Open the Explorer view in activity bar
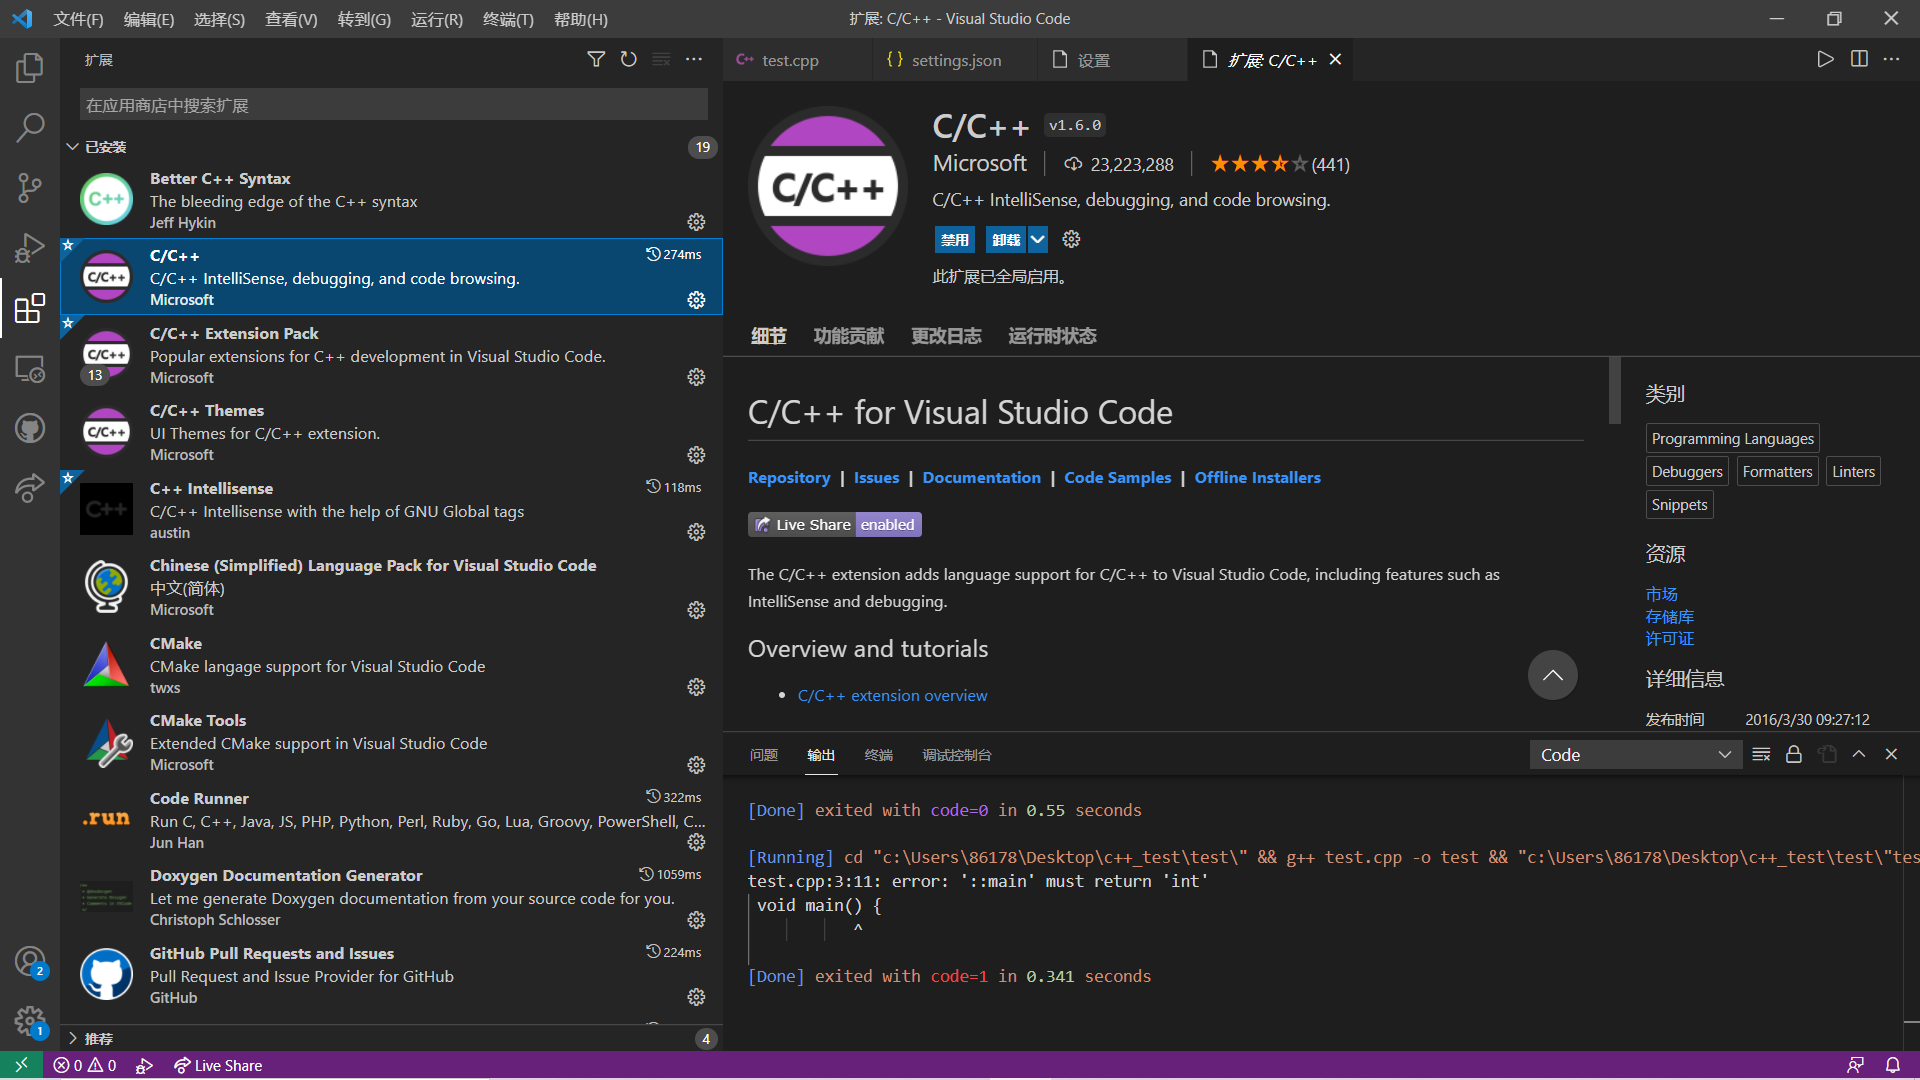Image resolution: width=1920 pixels, height=1080 pixels. 30,67
